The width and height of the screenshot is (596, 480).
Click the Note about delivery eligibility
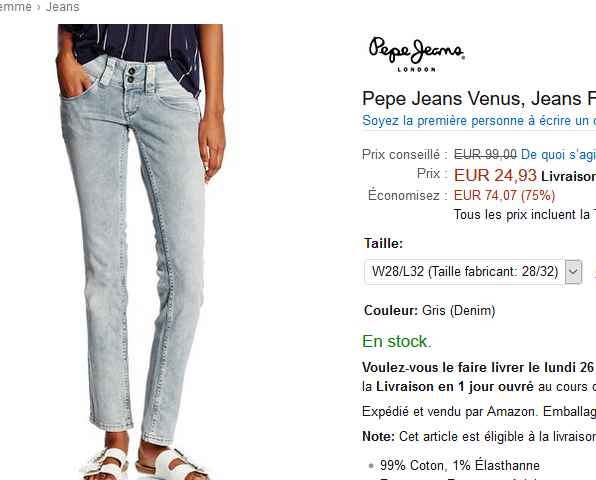tap(479, 436)
